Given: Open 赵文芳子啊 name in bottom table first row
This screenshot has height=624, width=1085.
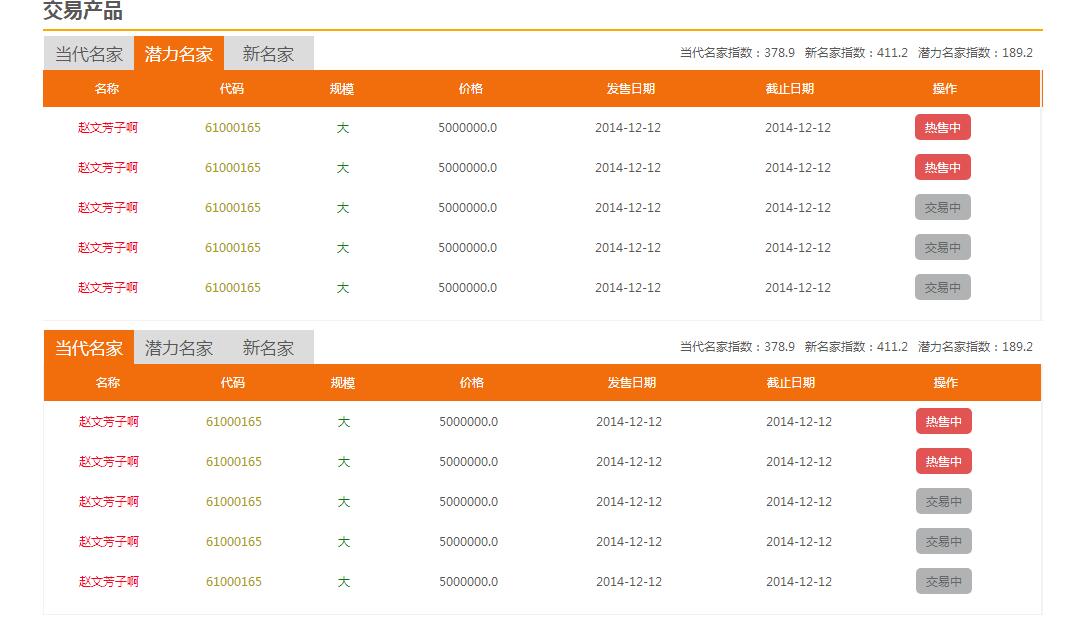Looking at the screenshot, I should click(x=107, y=421).
